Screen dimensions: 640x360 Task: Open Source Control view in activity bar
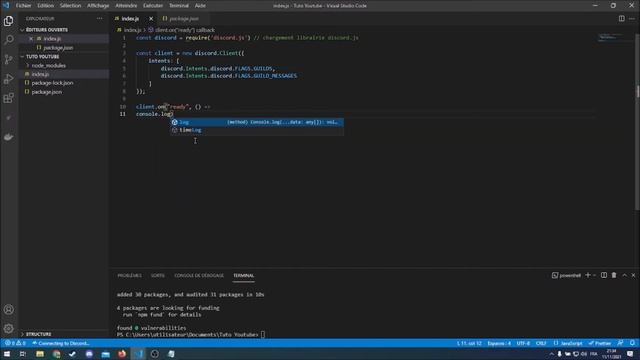[9, 60]
